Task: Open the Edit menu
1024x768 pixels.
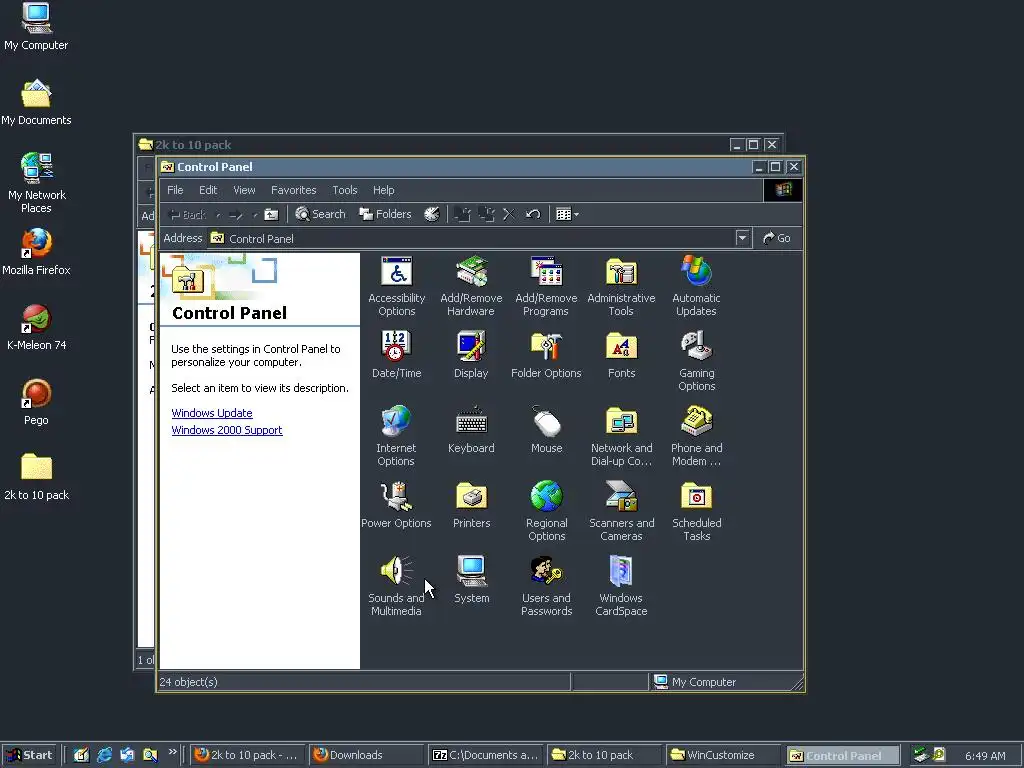Action: tap(208, 190)
